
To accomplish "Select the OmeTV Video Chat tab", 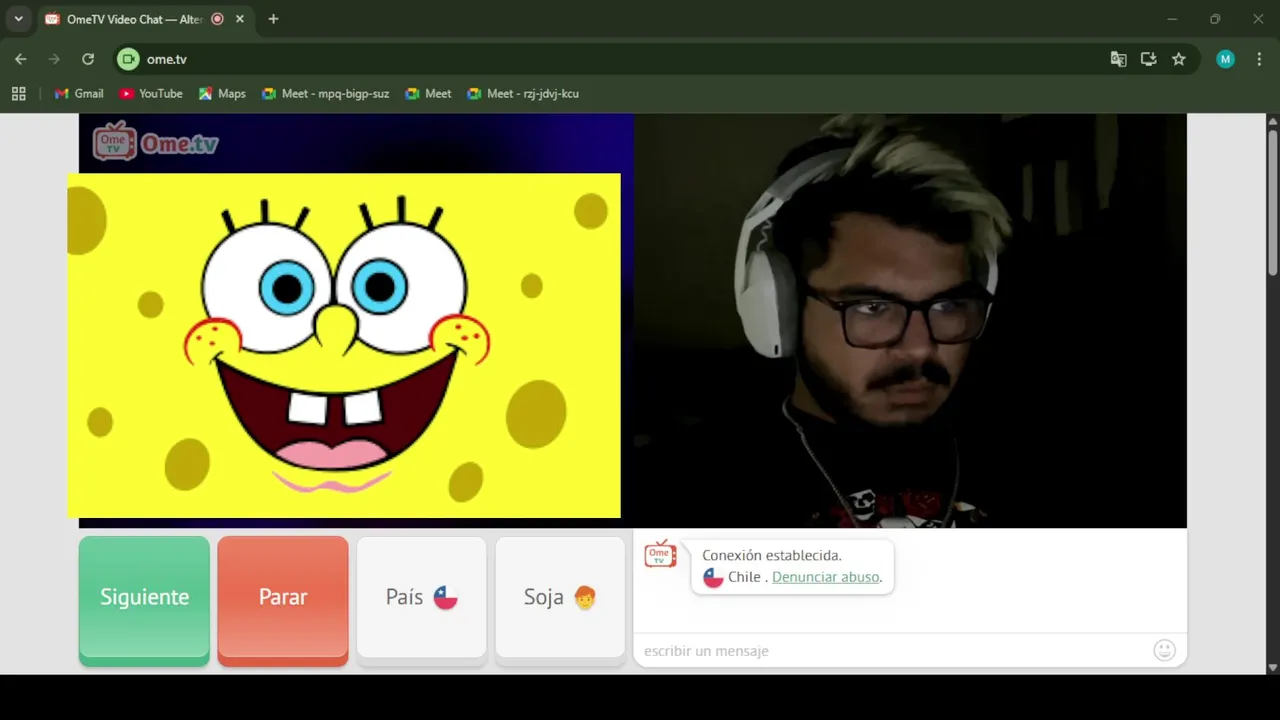I will click(135, 19).
